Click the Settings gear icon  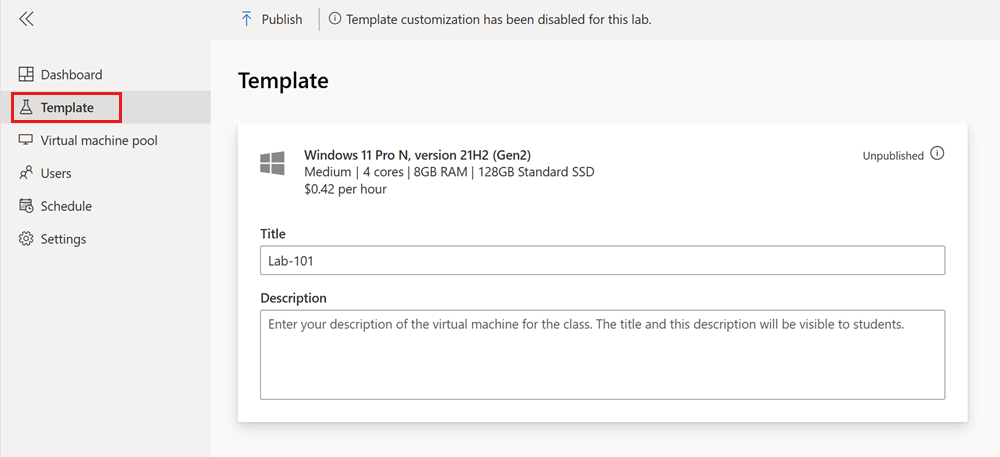(27, 239)
